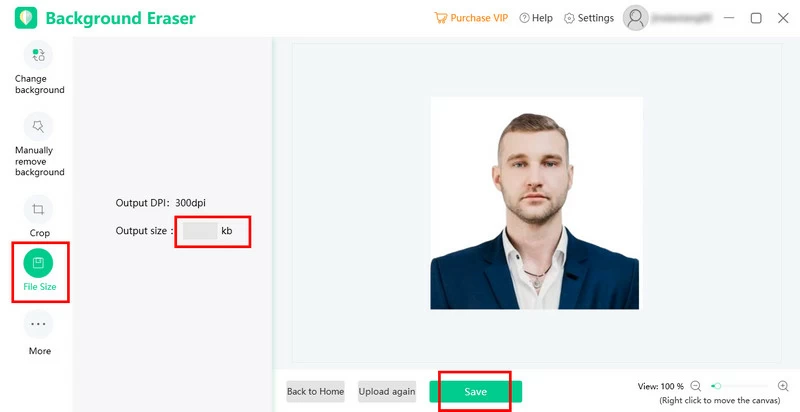Viewport: 800px width, 412px height.
Task: Maximize the application window
Action: click(x=756, y=18)
